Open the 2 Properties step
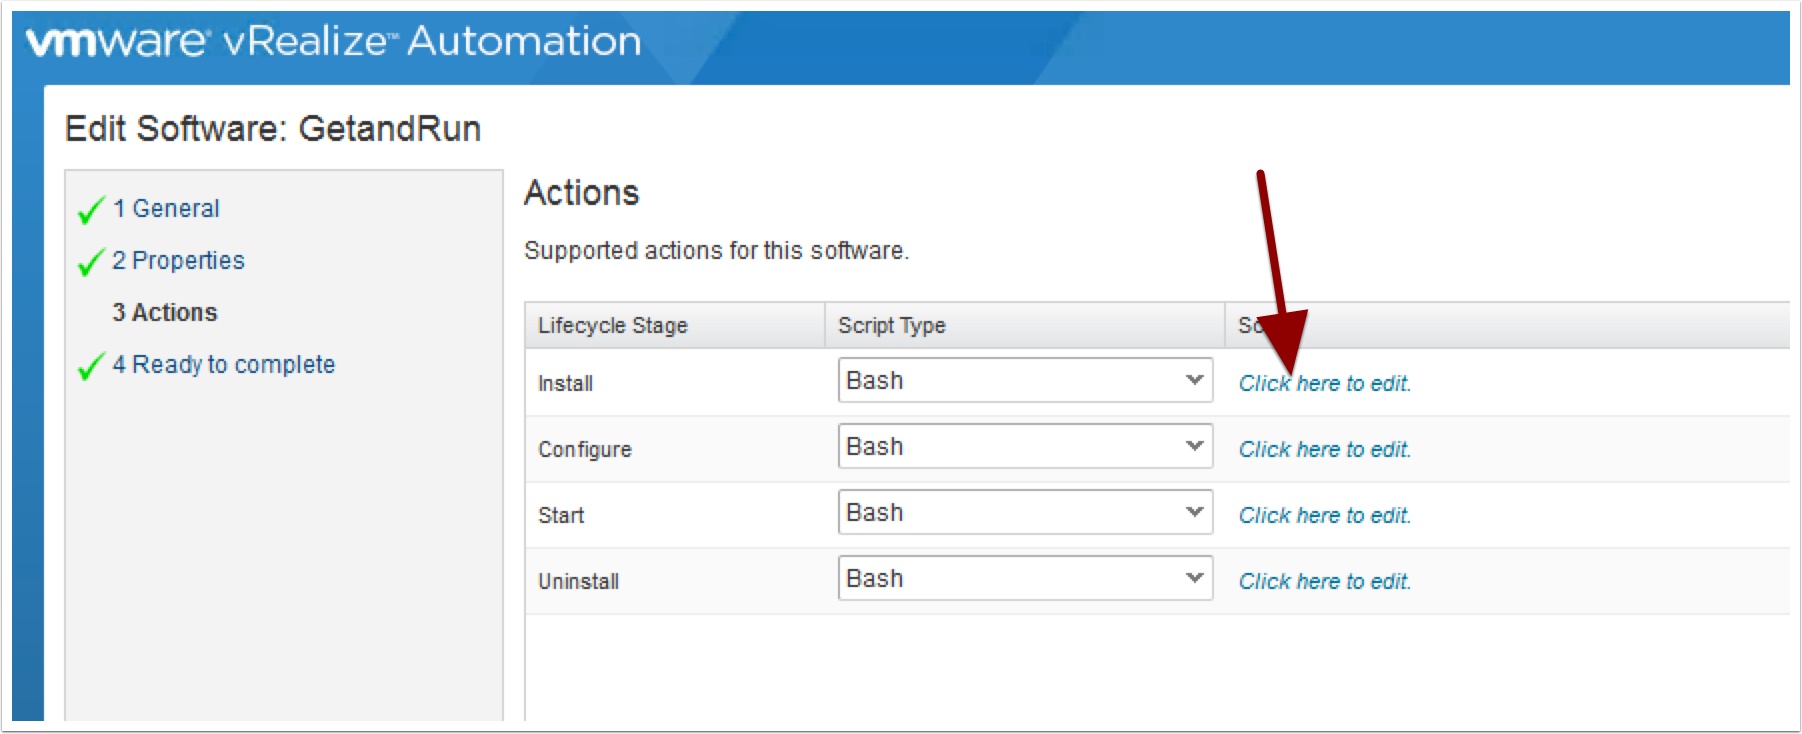 (178, 261)
